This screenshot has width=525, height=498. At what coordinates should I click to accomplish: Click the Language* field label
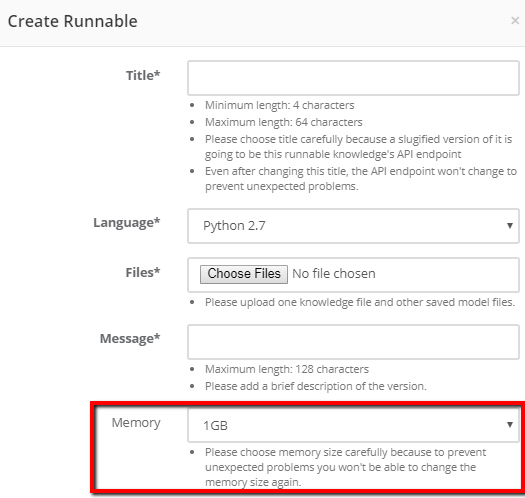coord(127,223)
